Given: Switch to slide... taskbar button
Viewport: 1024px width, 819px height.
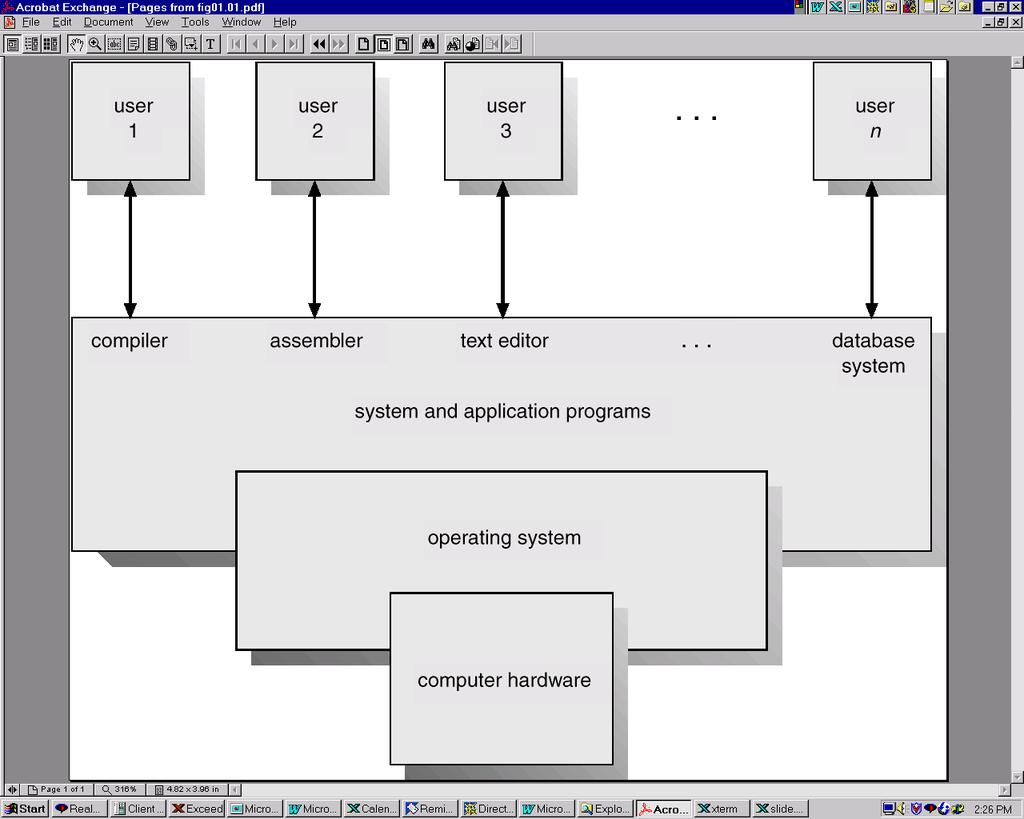Looking at the screenshot, I should pos(780,809).
